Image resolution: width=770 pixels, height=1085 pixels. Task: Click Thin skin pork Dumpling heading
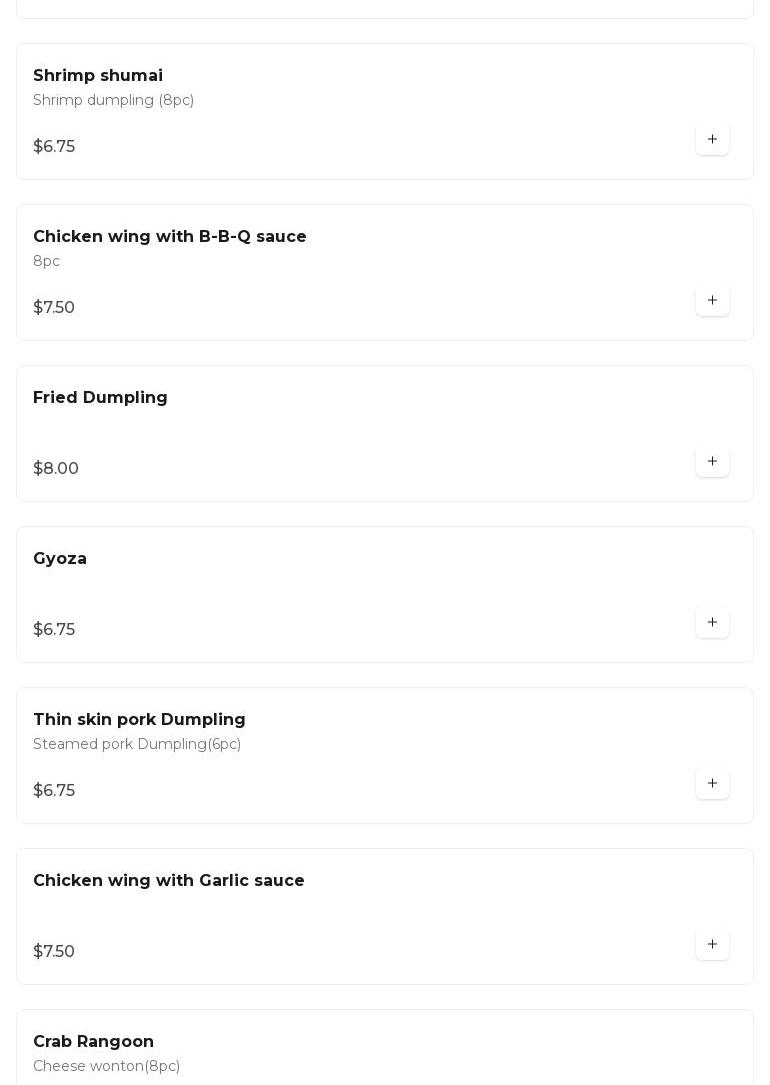coord(139,720)
